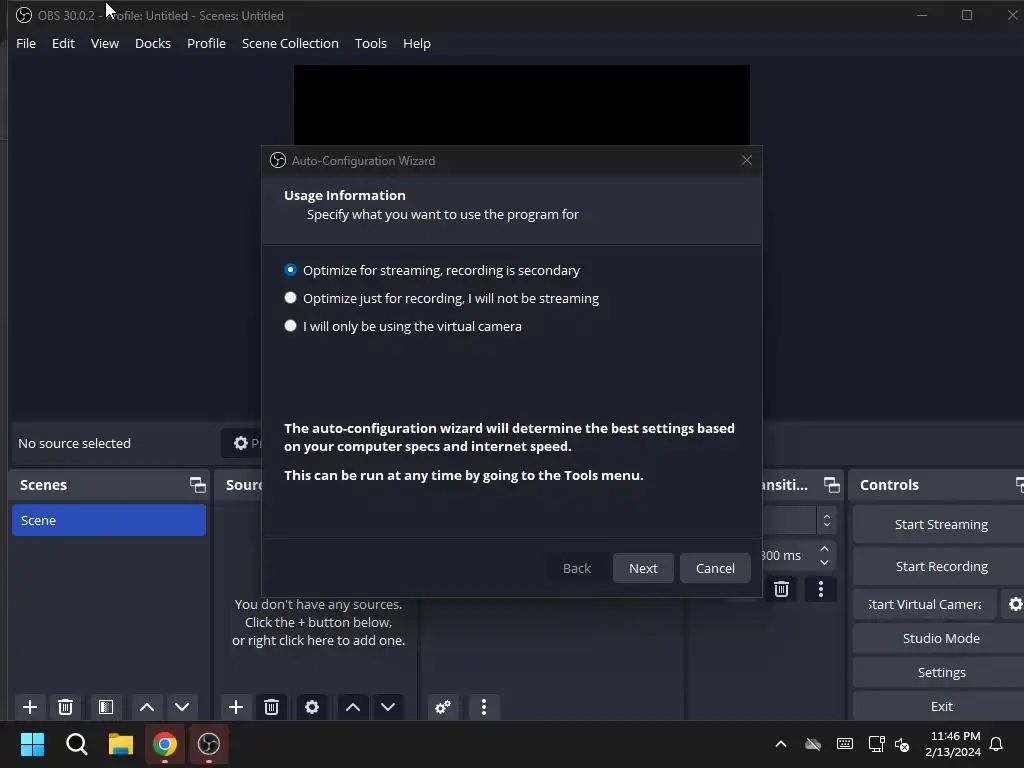Choose virtual camera only radio option

coord(291,326)
